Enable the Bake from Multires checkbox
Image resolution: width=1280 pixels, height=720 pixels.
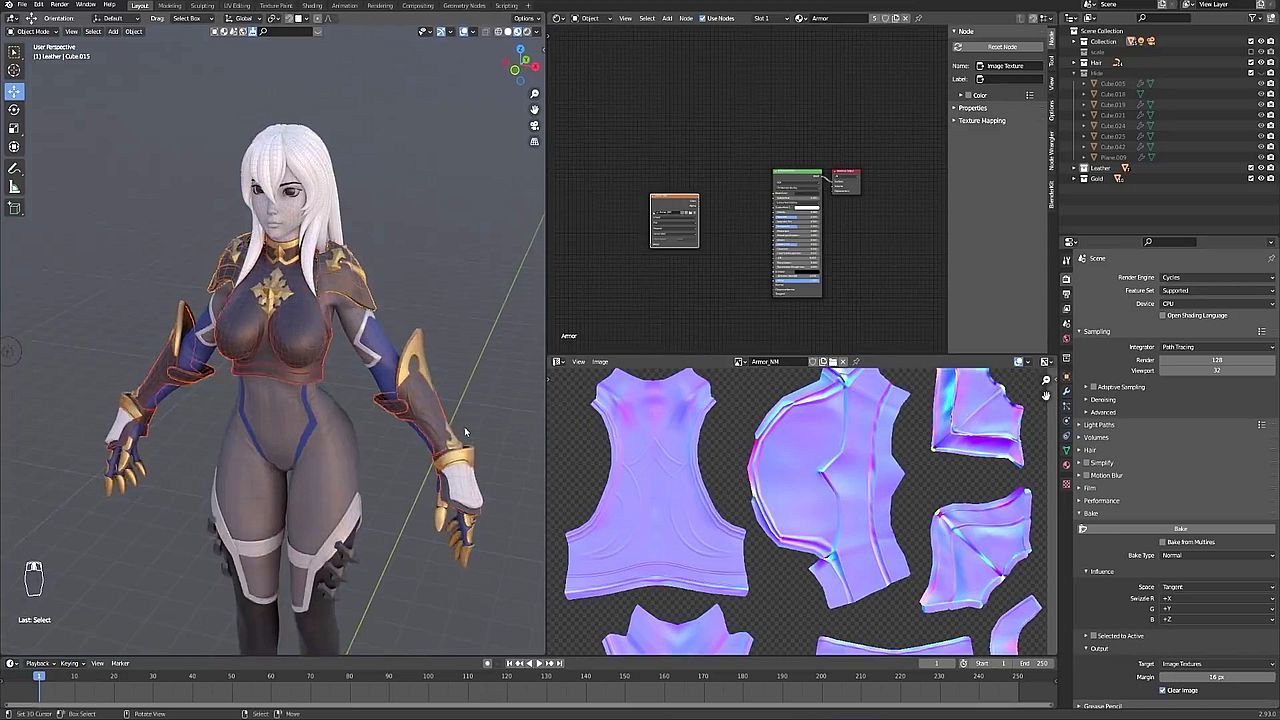1163,542
